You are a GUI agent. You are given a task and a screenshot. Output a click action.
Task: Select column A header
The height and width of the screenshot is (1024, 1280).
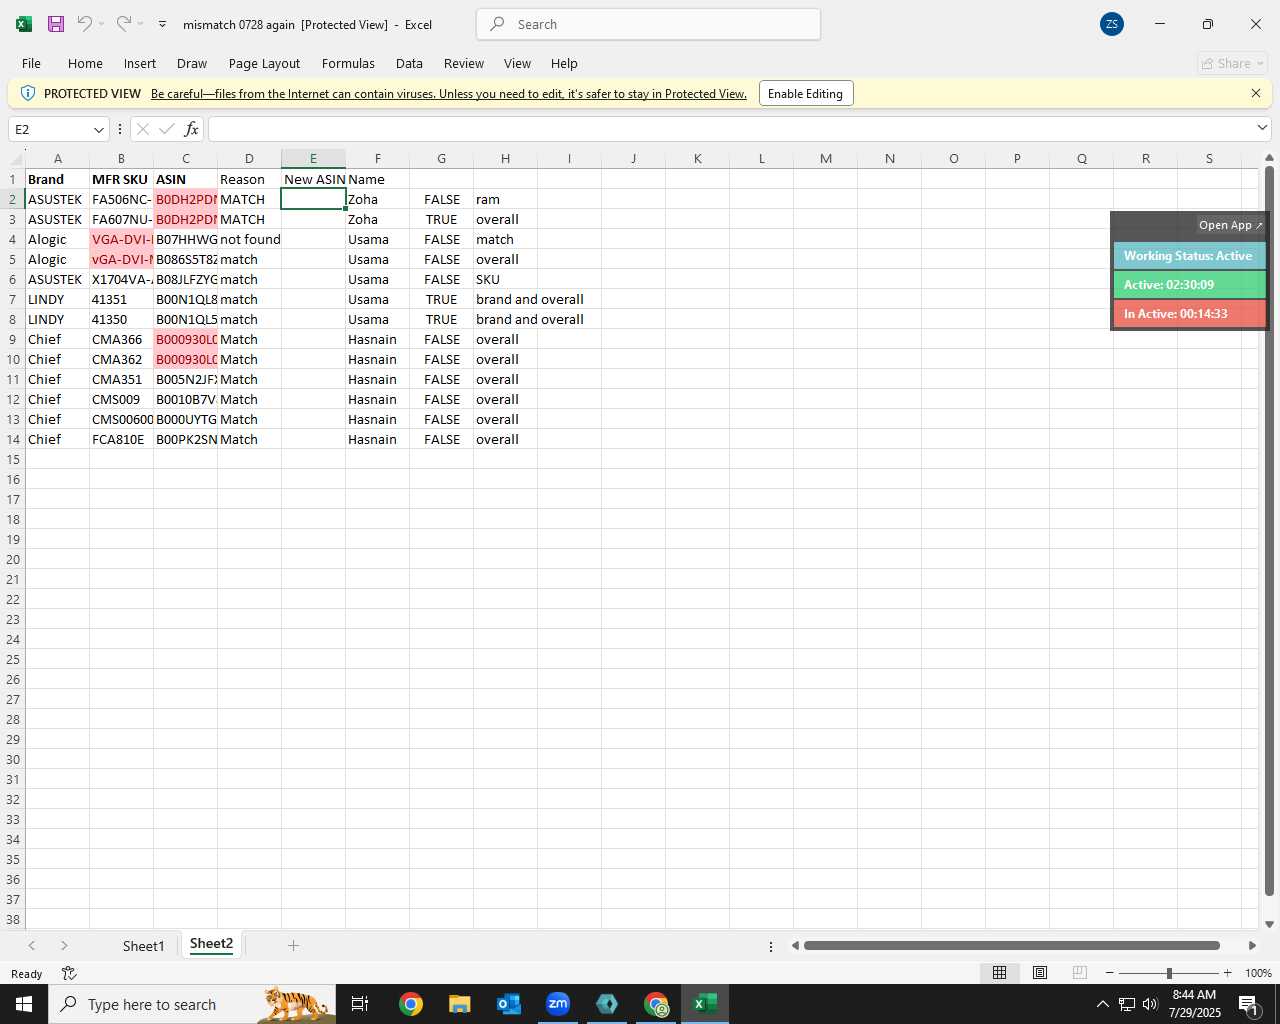(57, 158)
